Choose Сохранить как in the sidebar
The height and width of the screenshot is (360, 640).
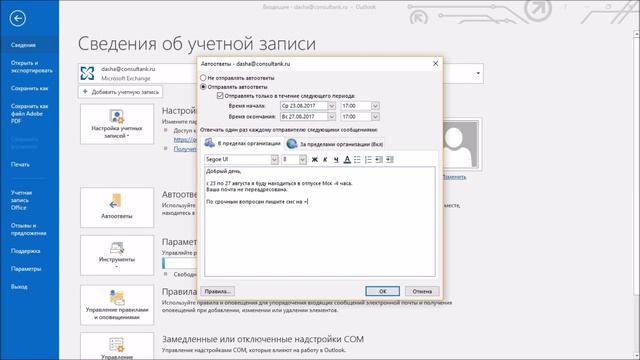click(x=29, y=88)
